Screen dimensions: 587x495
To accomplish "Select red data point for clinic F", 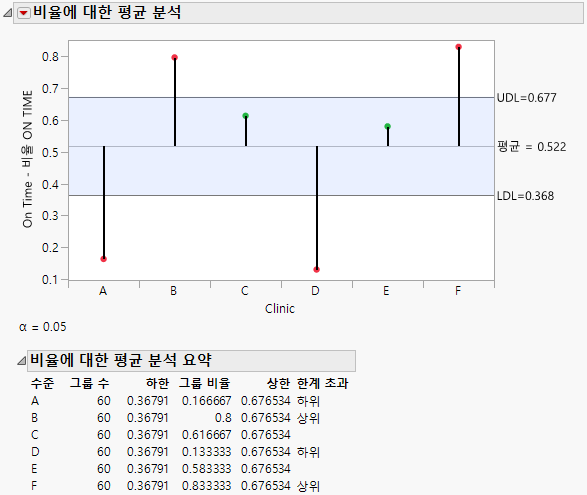I will [x=459, y=47].
